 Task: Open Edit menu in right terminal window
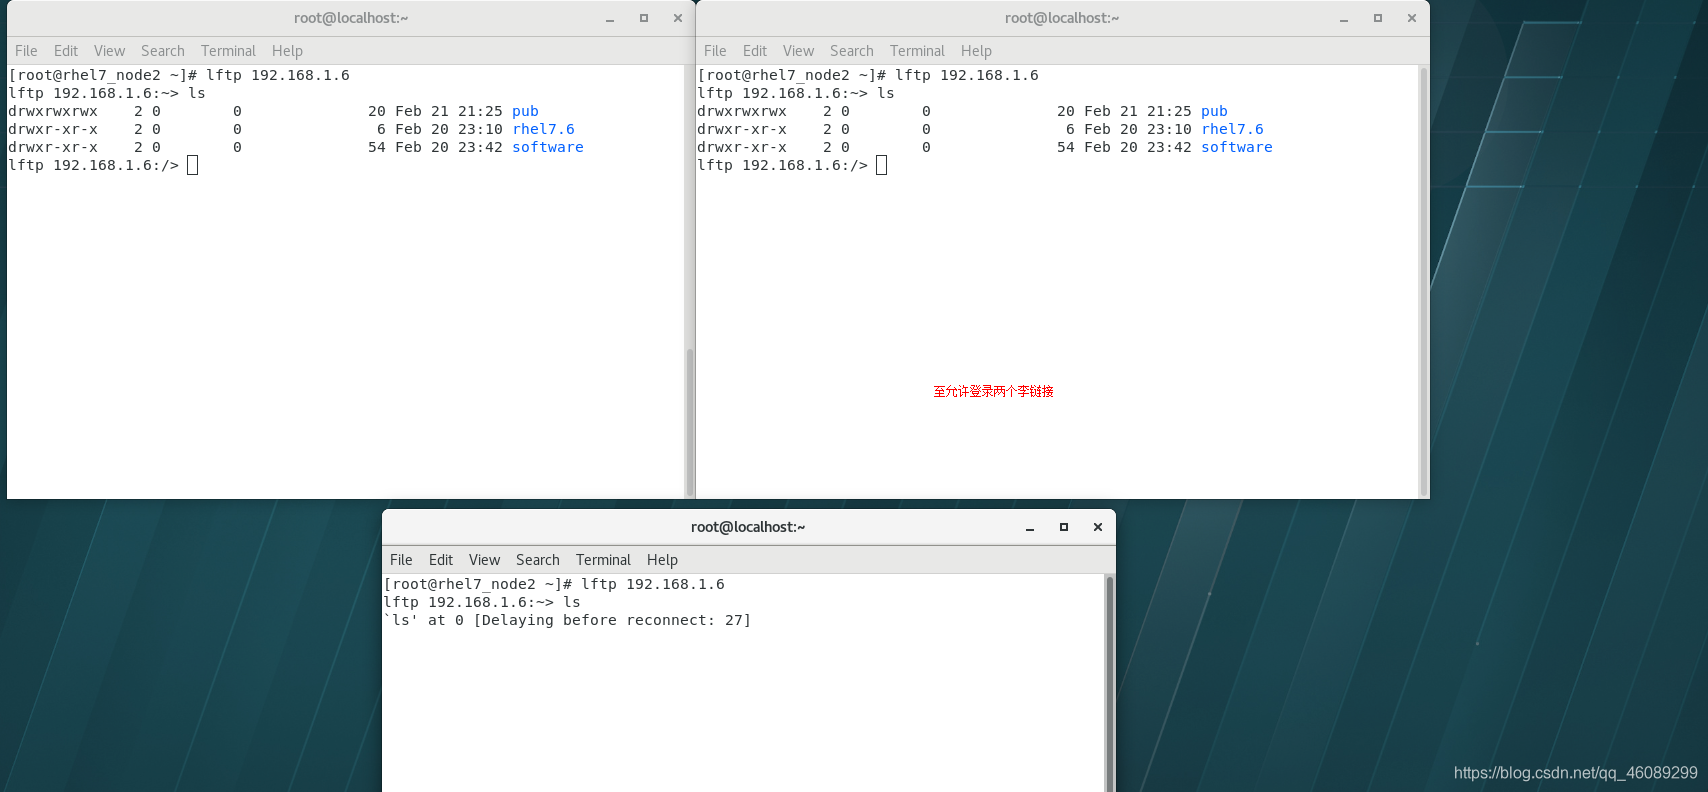click(755, 51)
